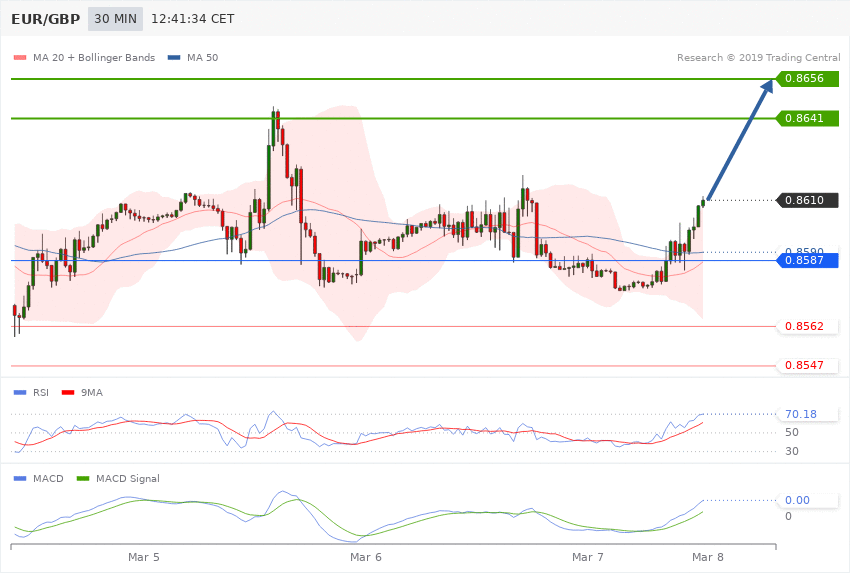Click the RSI 30 level label
This screenshot has height=576, width=850.
coord(791,451)
